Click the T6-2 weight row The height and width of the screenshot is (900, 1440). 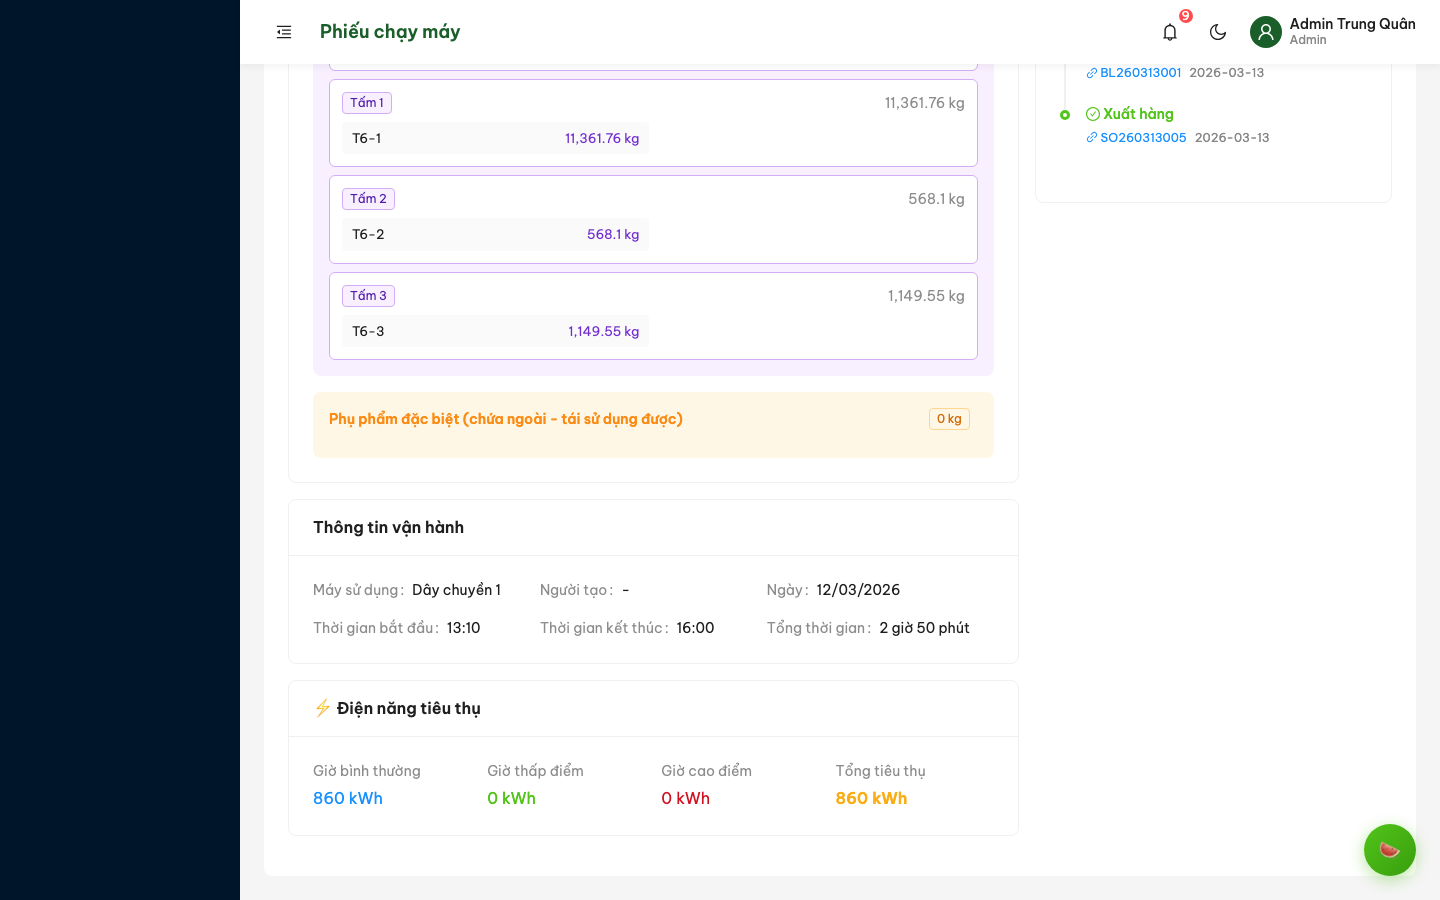(x=495, y=235)
